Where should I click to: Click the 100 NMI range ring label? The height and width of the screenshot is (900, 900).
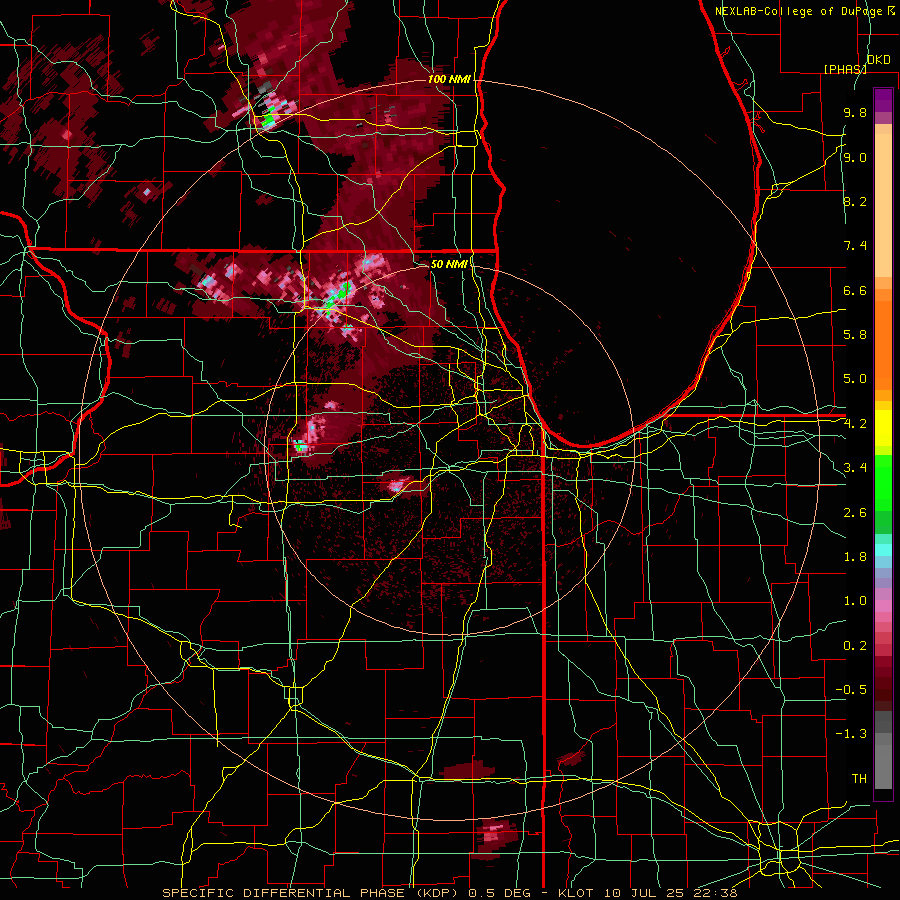(x=449, y=79)
